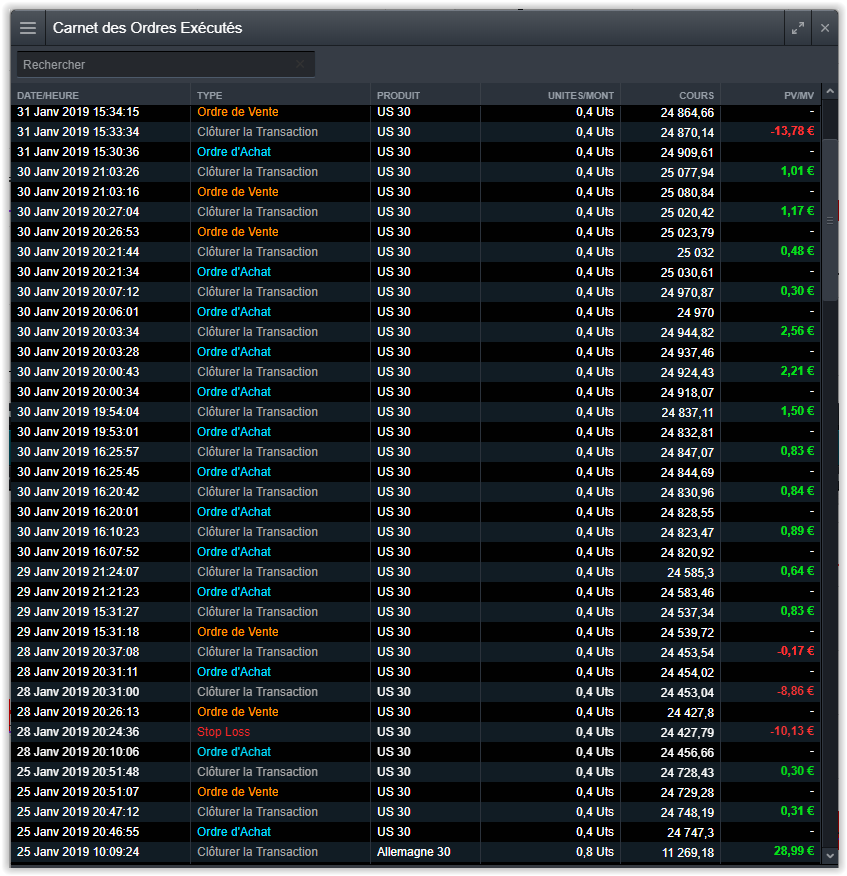Expand the panel to full screen
The height and width of the screenshot is (876, 847).
pos(798,28)
